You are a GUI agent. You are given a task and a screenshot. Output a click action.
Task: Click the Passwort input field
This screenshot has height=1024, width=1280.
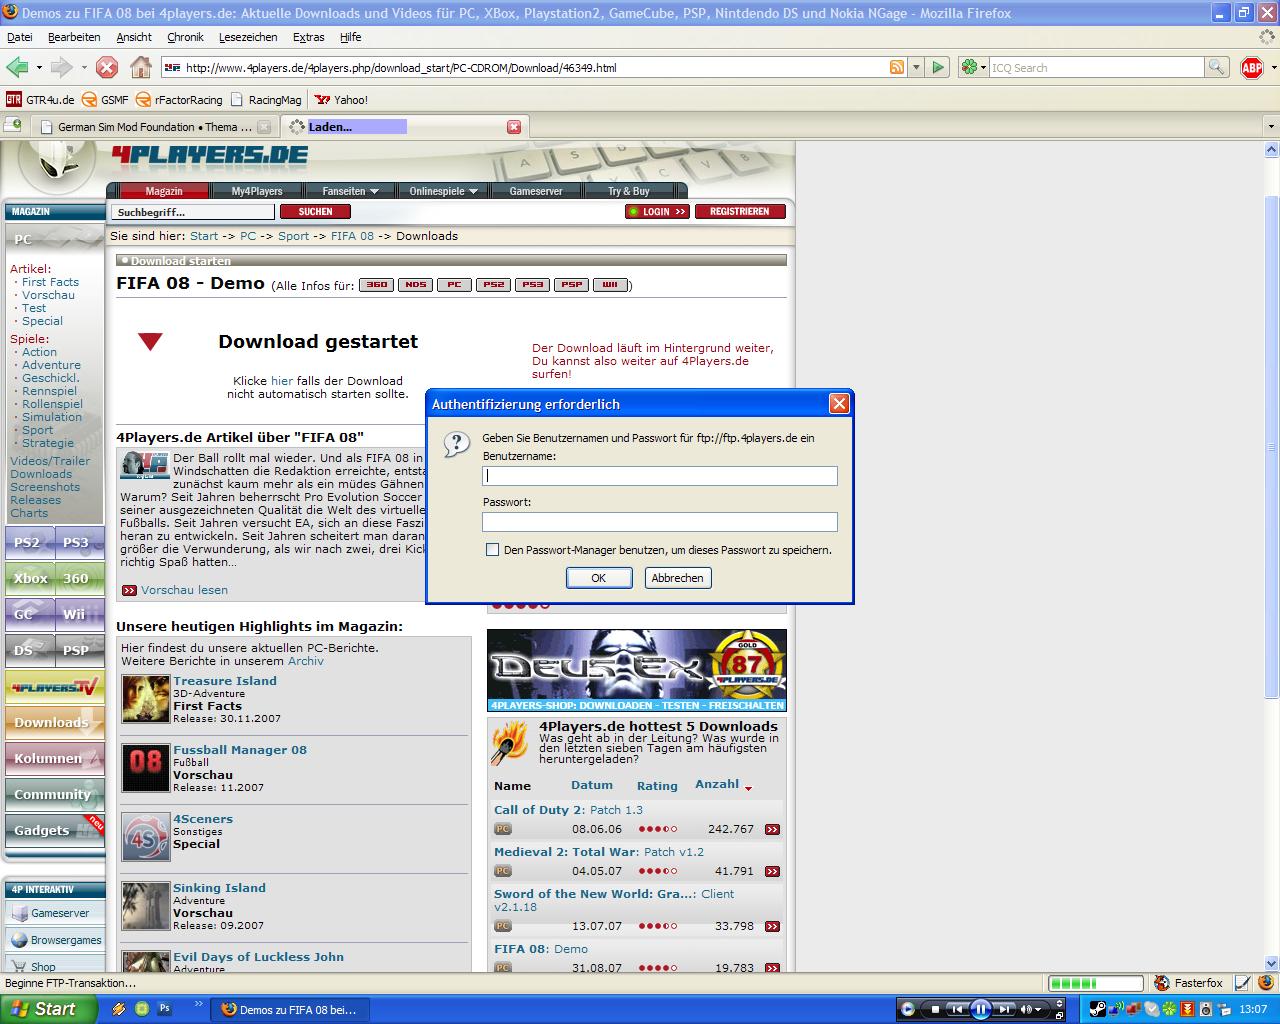click(659, 522)
